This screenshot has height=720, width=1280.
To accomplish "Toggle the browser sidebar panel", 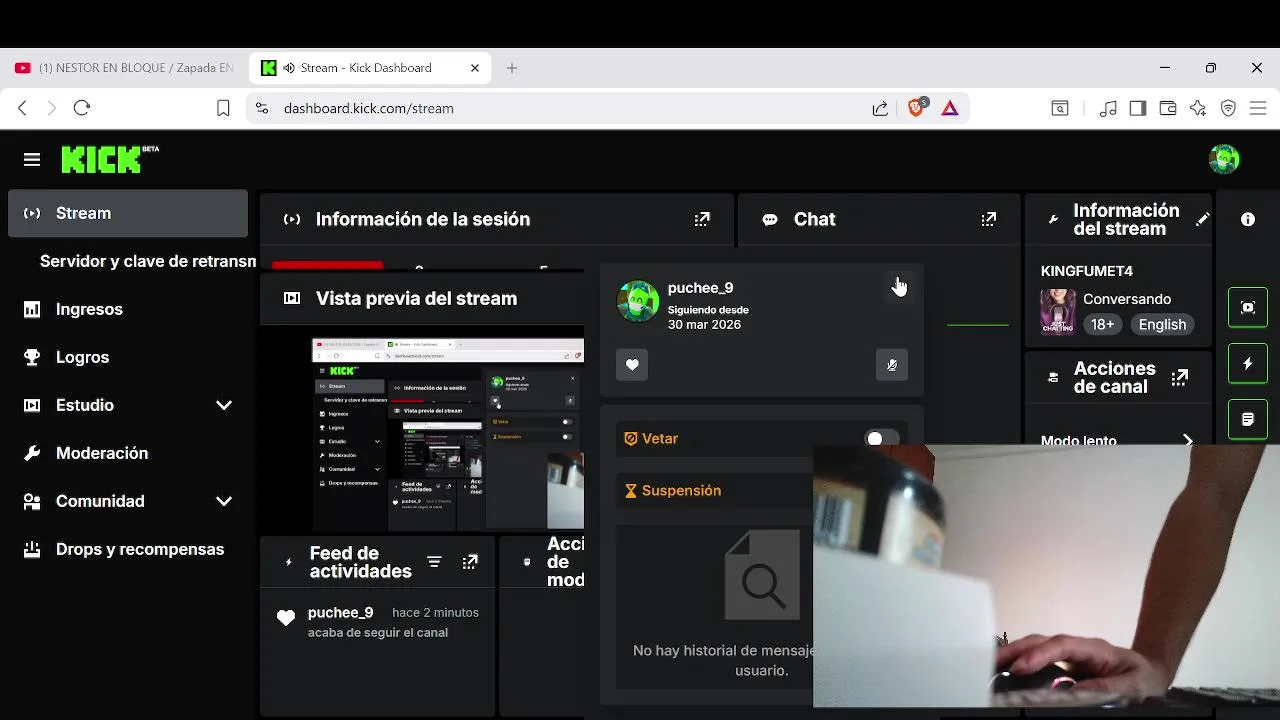I will tap(1137, 108).
